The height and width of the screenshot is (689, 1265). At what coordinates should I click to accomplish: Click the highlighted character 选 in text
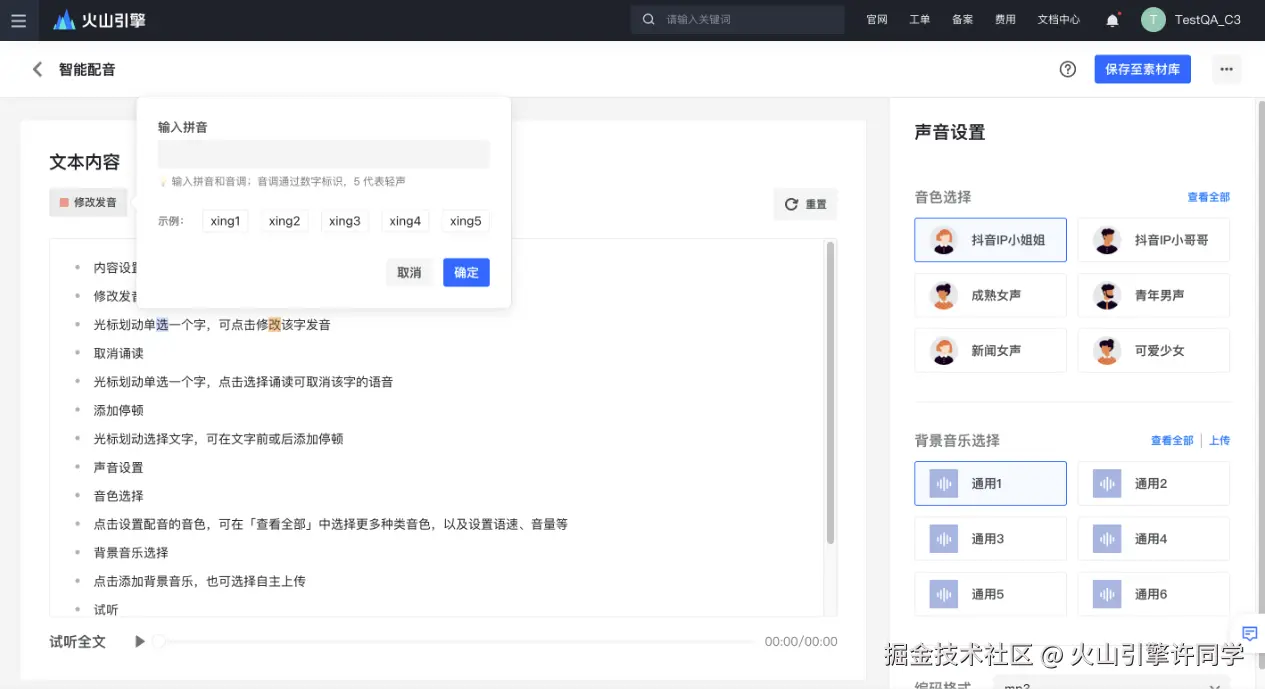coord(162,325)
